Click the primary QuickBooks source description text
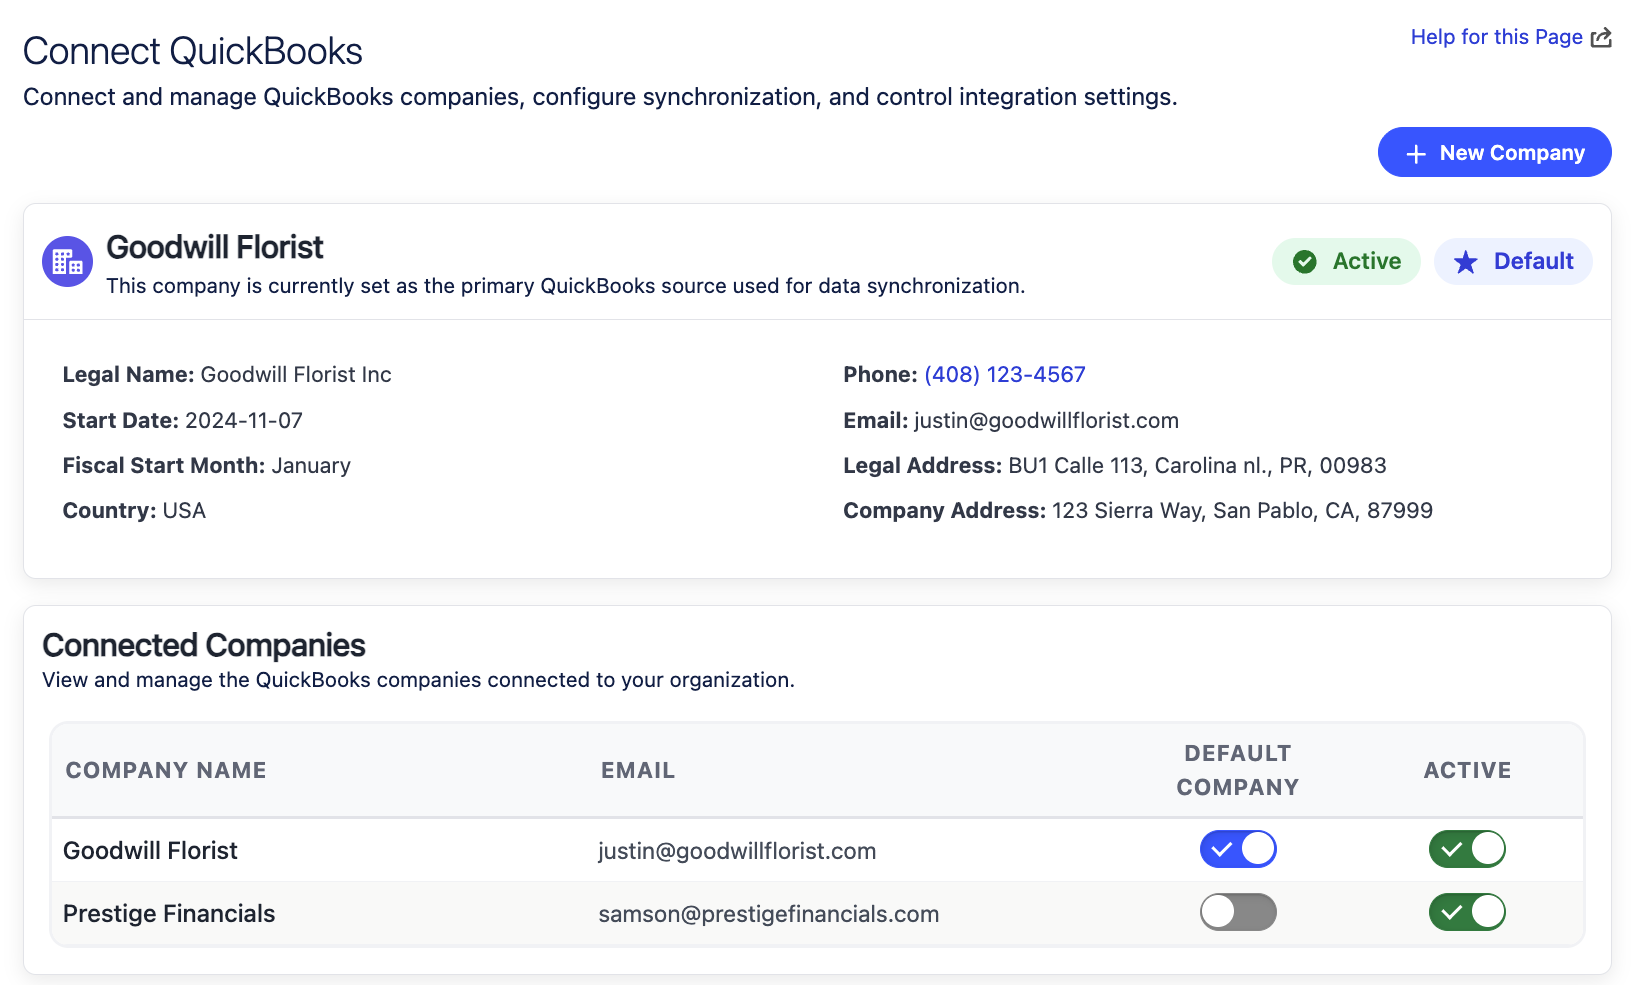Image resolution: width=1633 pixels, height=985 pixels. [566, 286]
